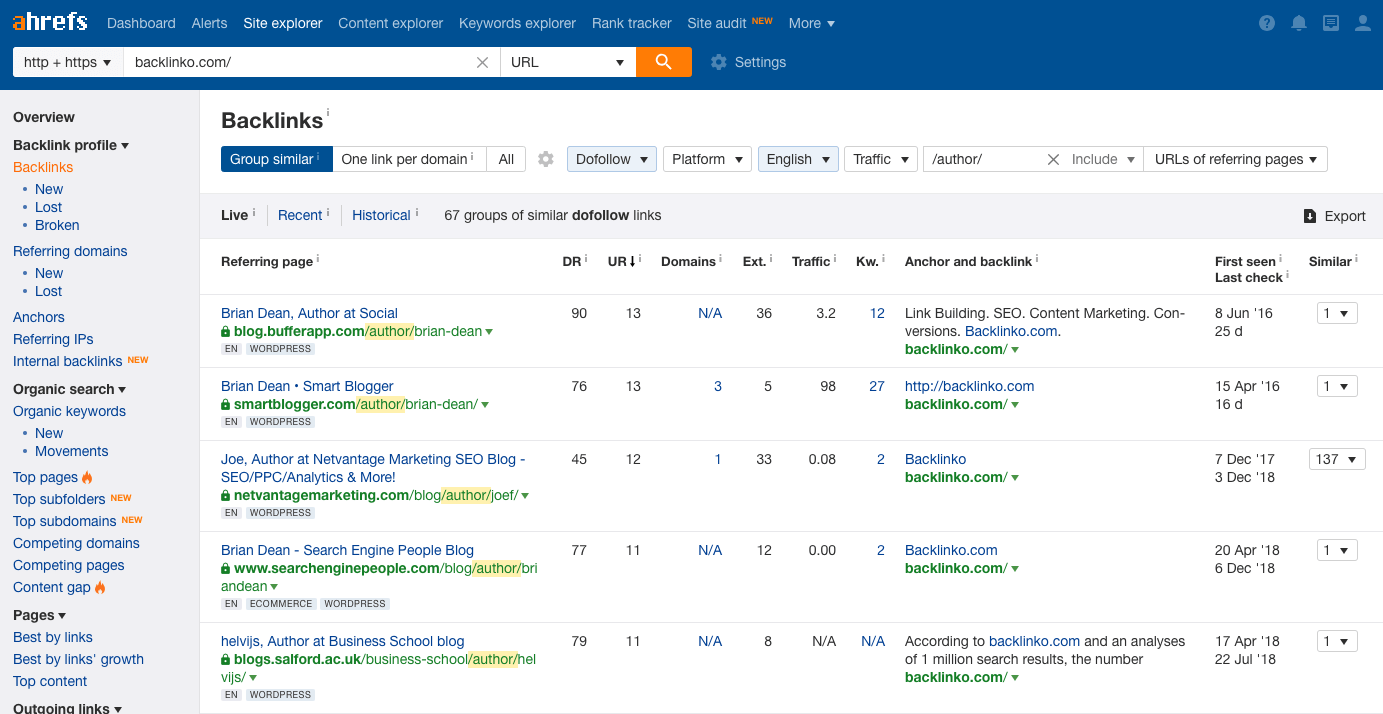
Task: Expand blog.bufferapp.com URL arrow menu
Action: point(489,332)
